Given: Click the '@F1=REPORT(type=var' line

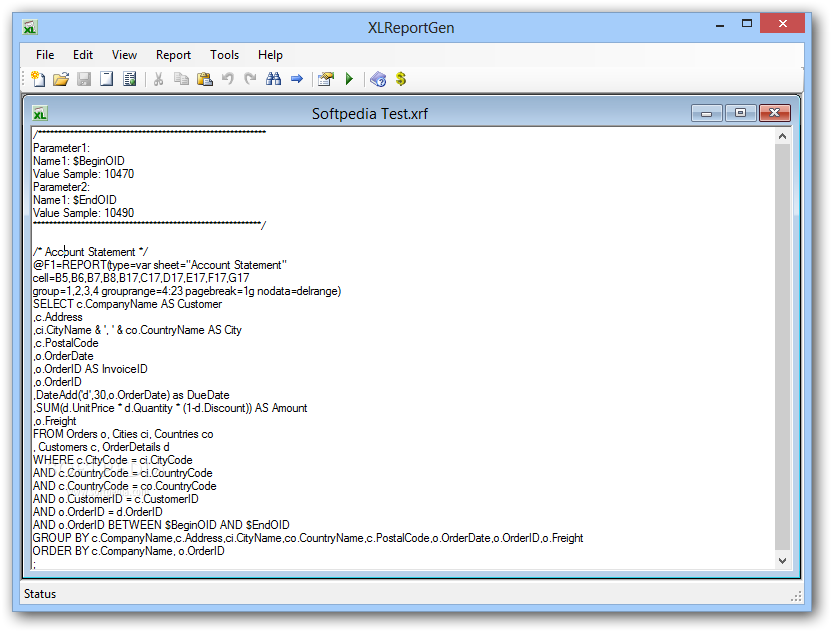Looking at the screenshot, I should 160,265.
